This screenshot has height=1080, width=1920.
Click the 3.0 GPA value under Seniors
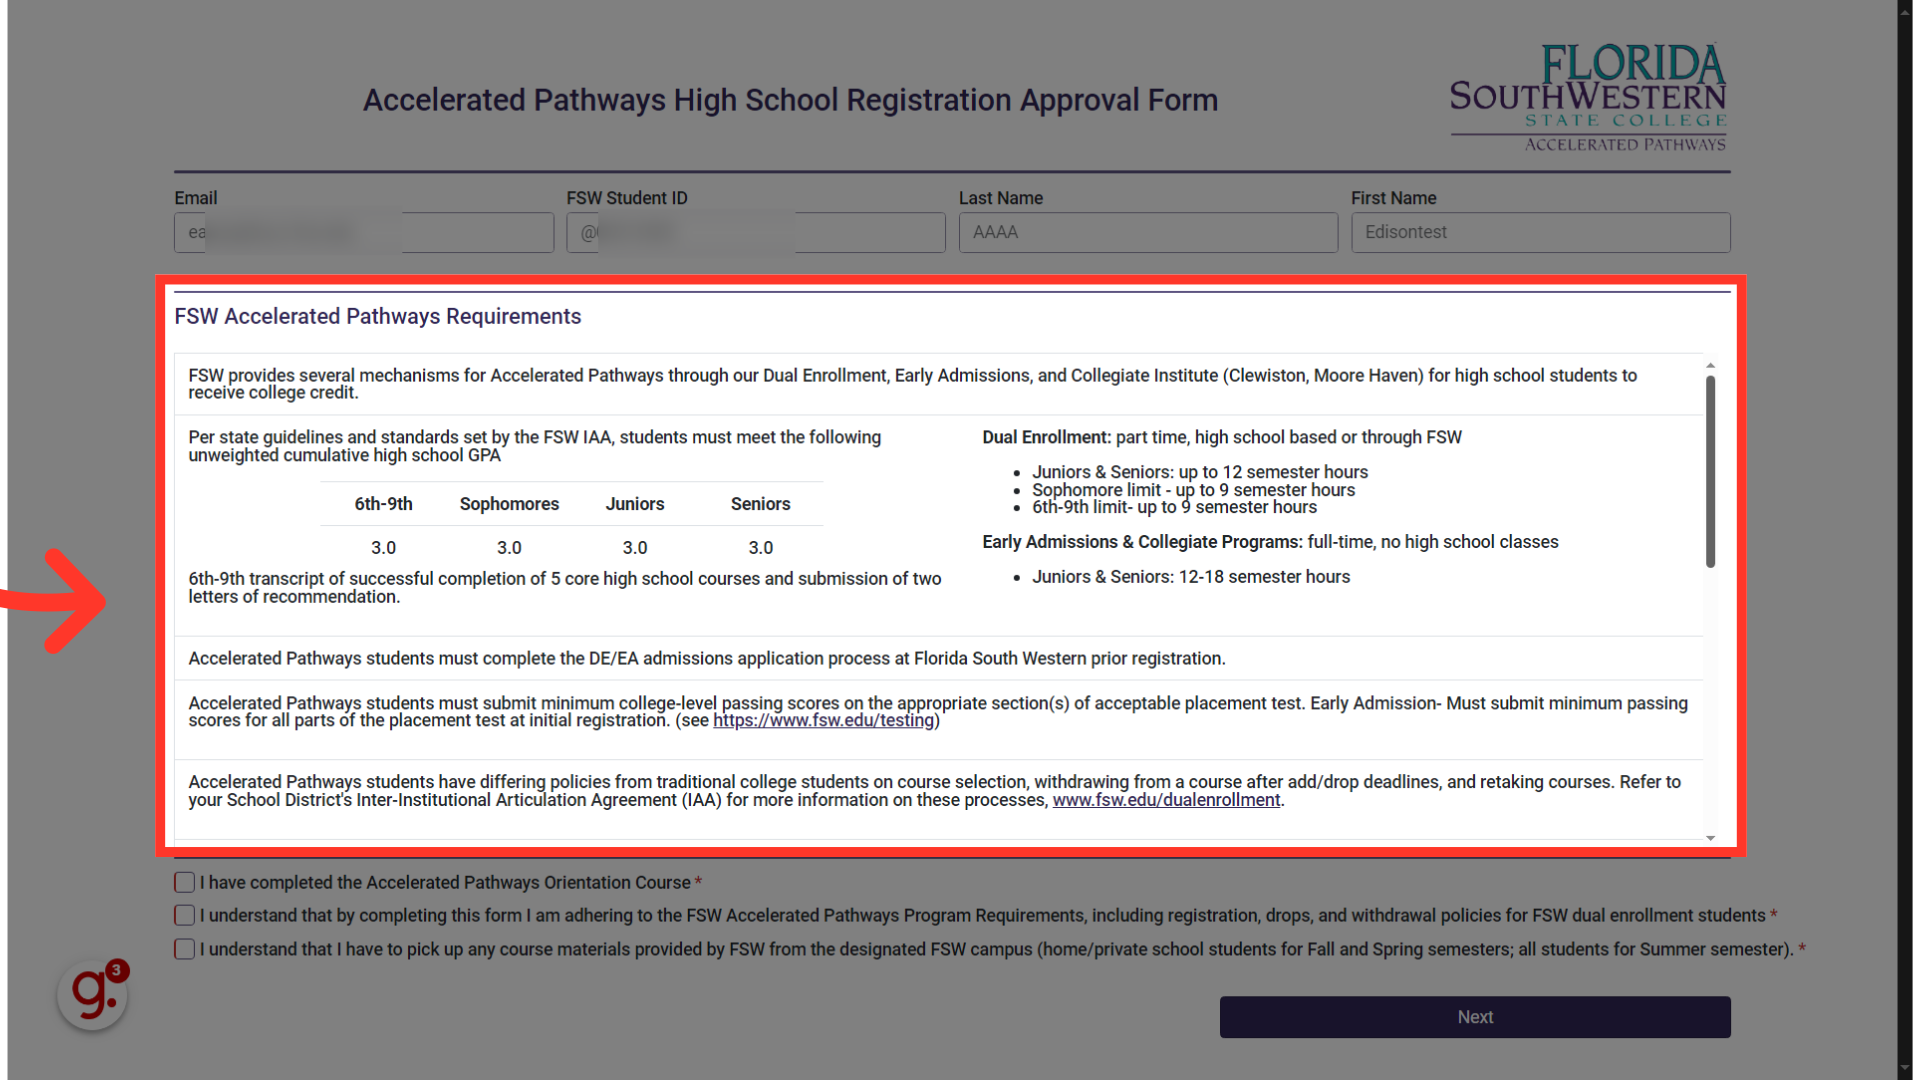[760, 547]
